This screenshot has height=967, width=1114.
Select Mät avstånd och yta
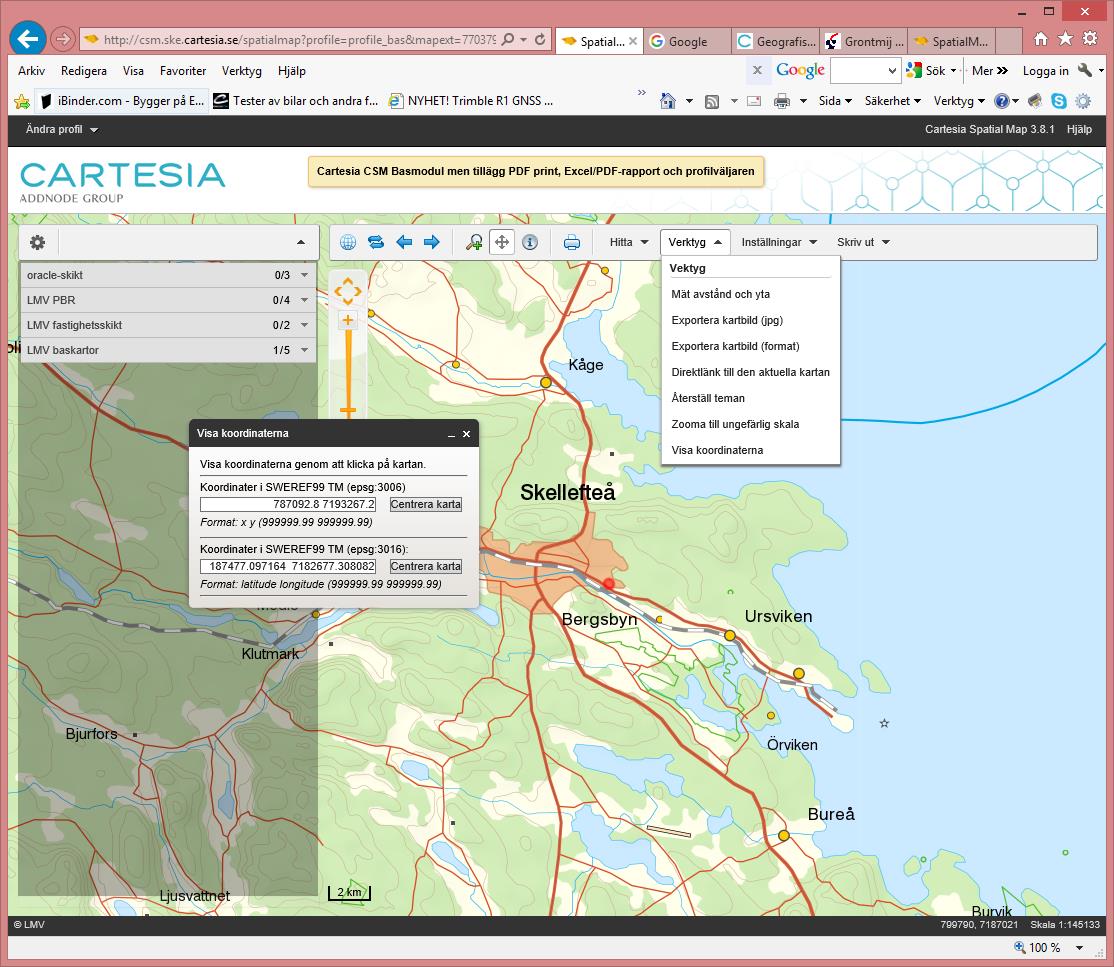[720, 294]
